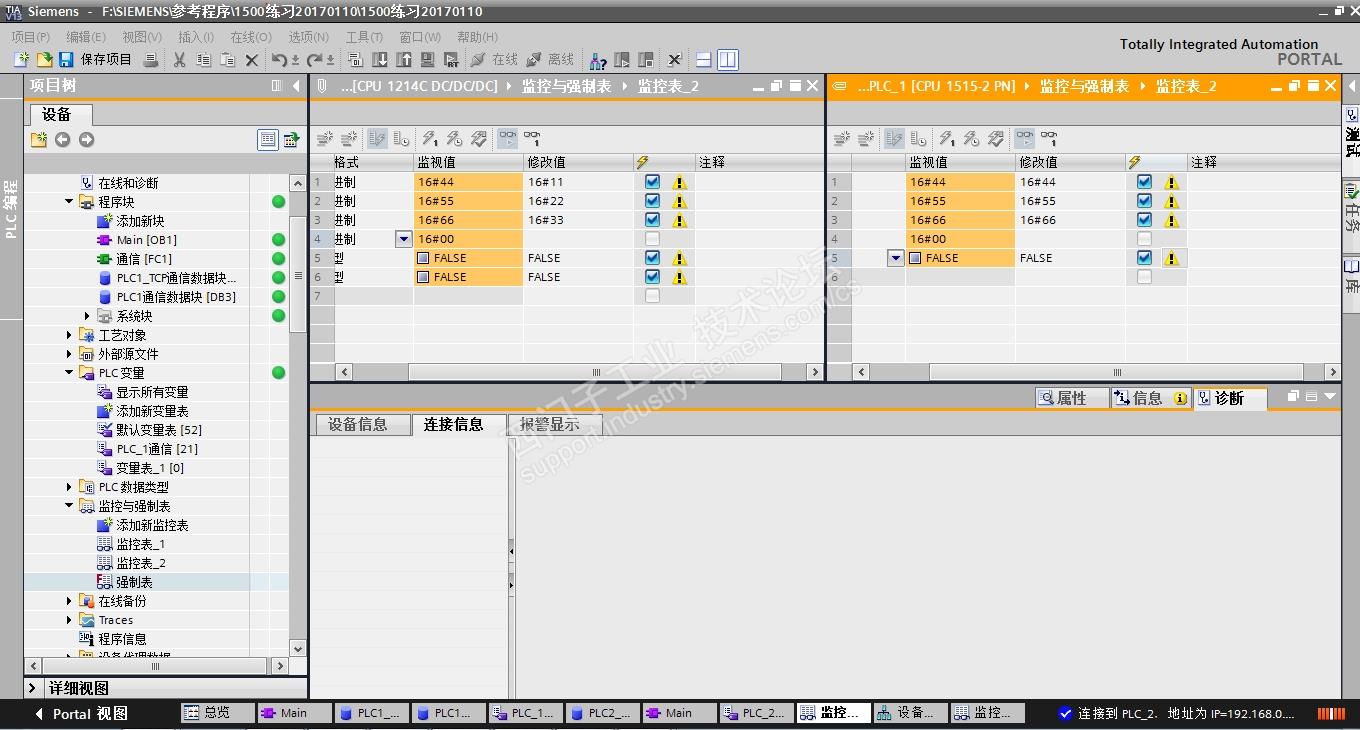This screenshot has height=730, width=1360.
Task: Expand the PLC 数据类型 tree node
Action: point(70,487)
